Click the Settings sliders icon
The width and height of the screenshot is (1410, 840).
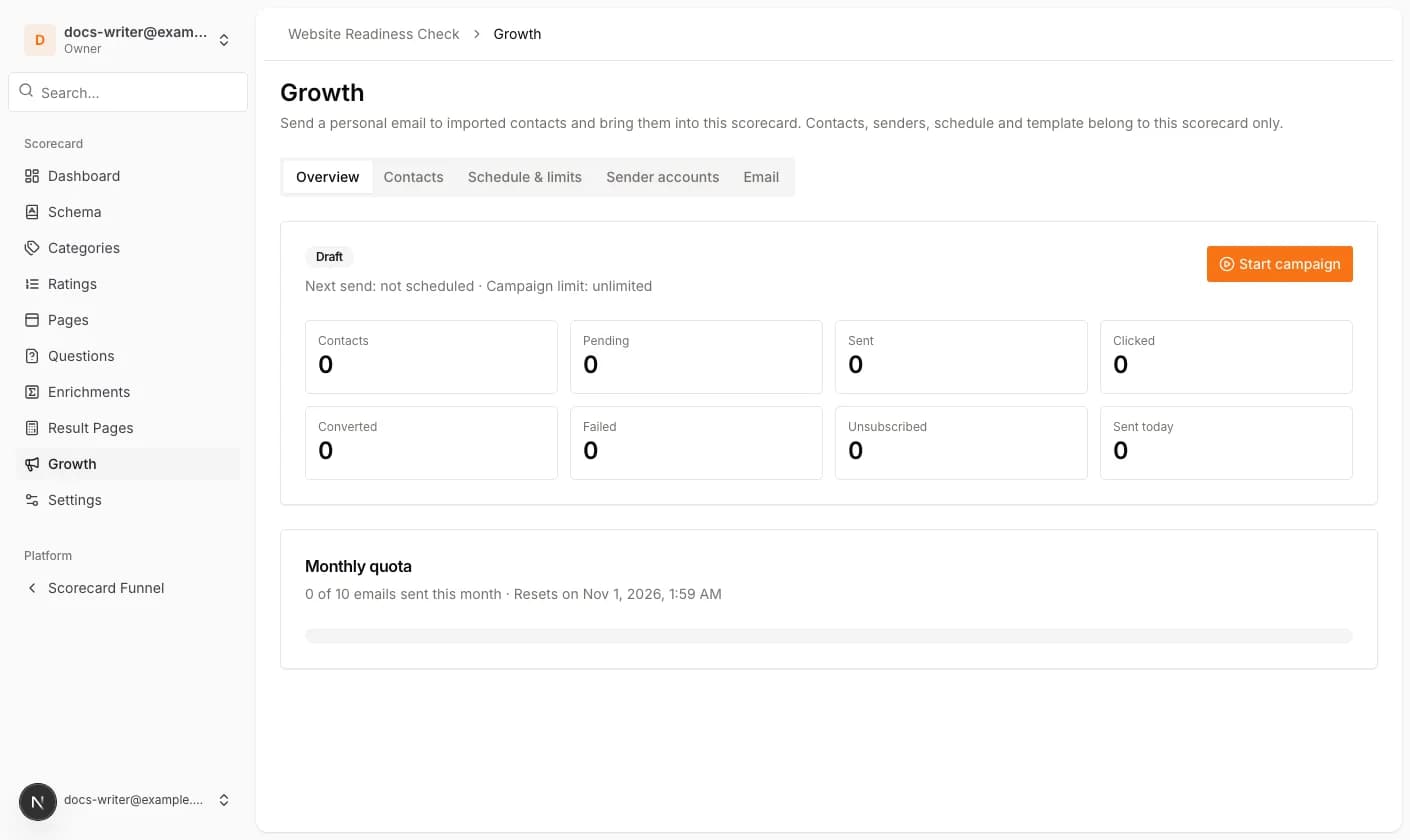point(32,500)
